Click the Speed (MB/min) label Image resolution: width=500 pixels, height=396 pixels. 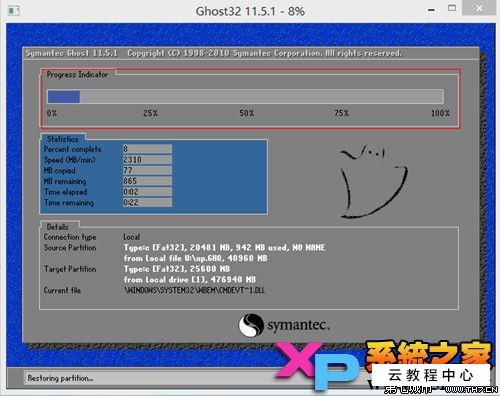tap(70, 160)
